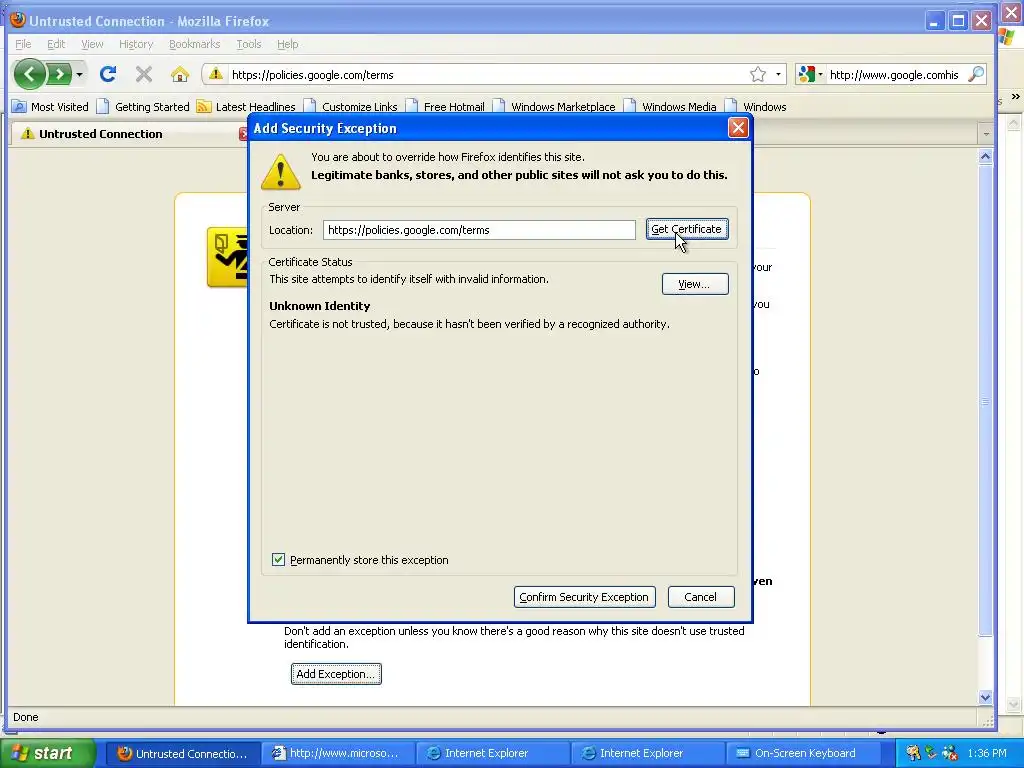Click Confirm Security Exception
The width and height of the screenshot is (1024, 768).
(584, 597)
